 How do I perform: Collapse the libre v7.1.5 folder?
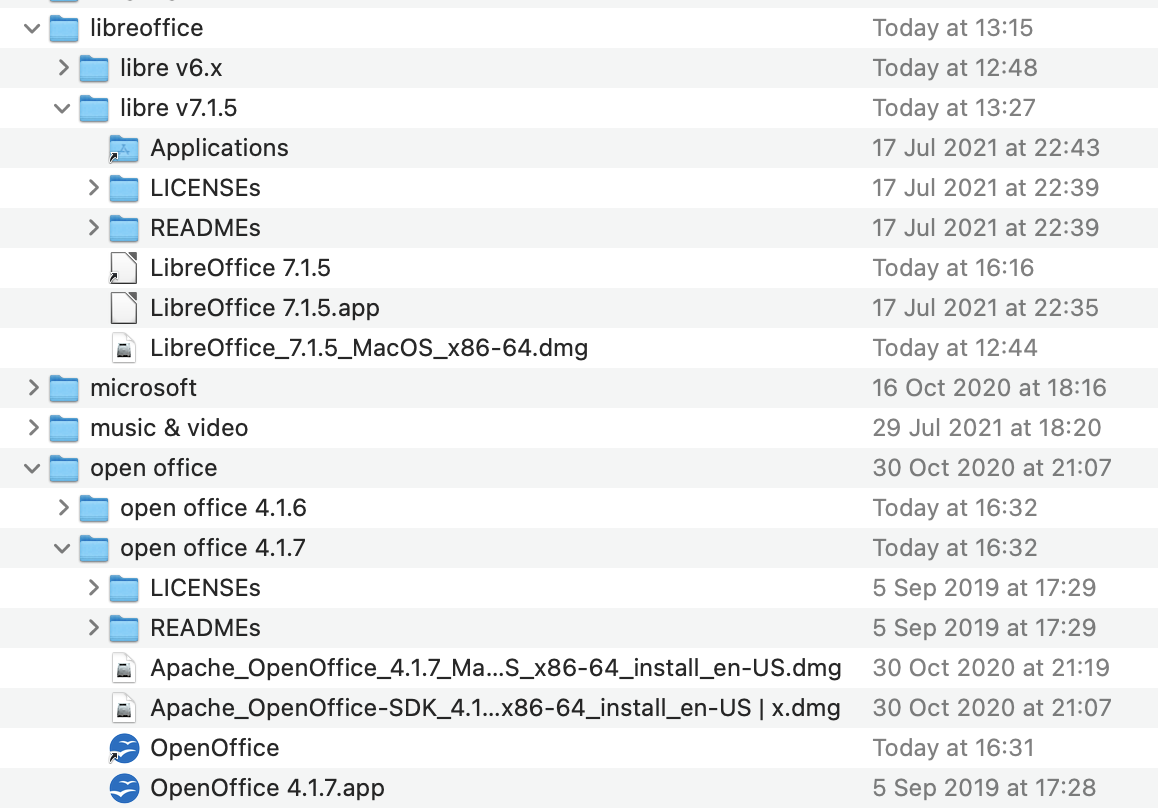63,108
